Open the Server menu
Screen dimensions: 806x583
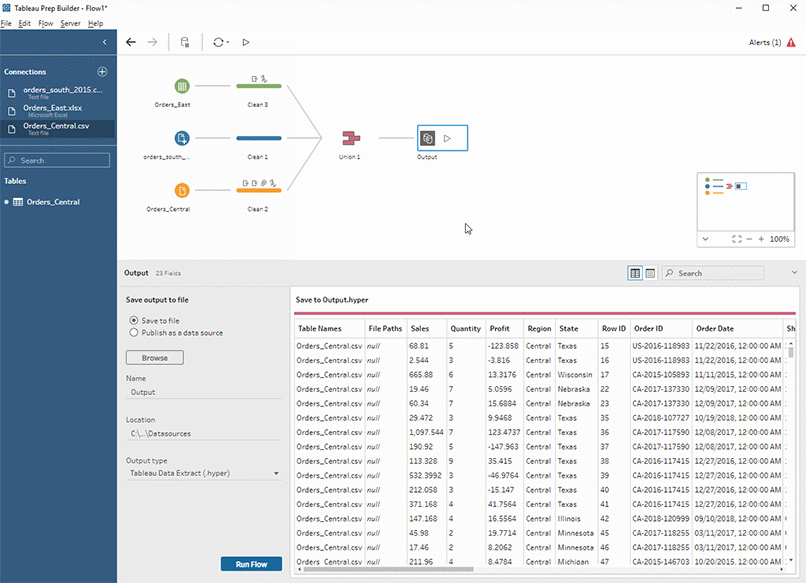70,23
